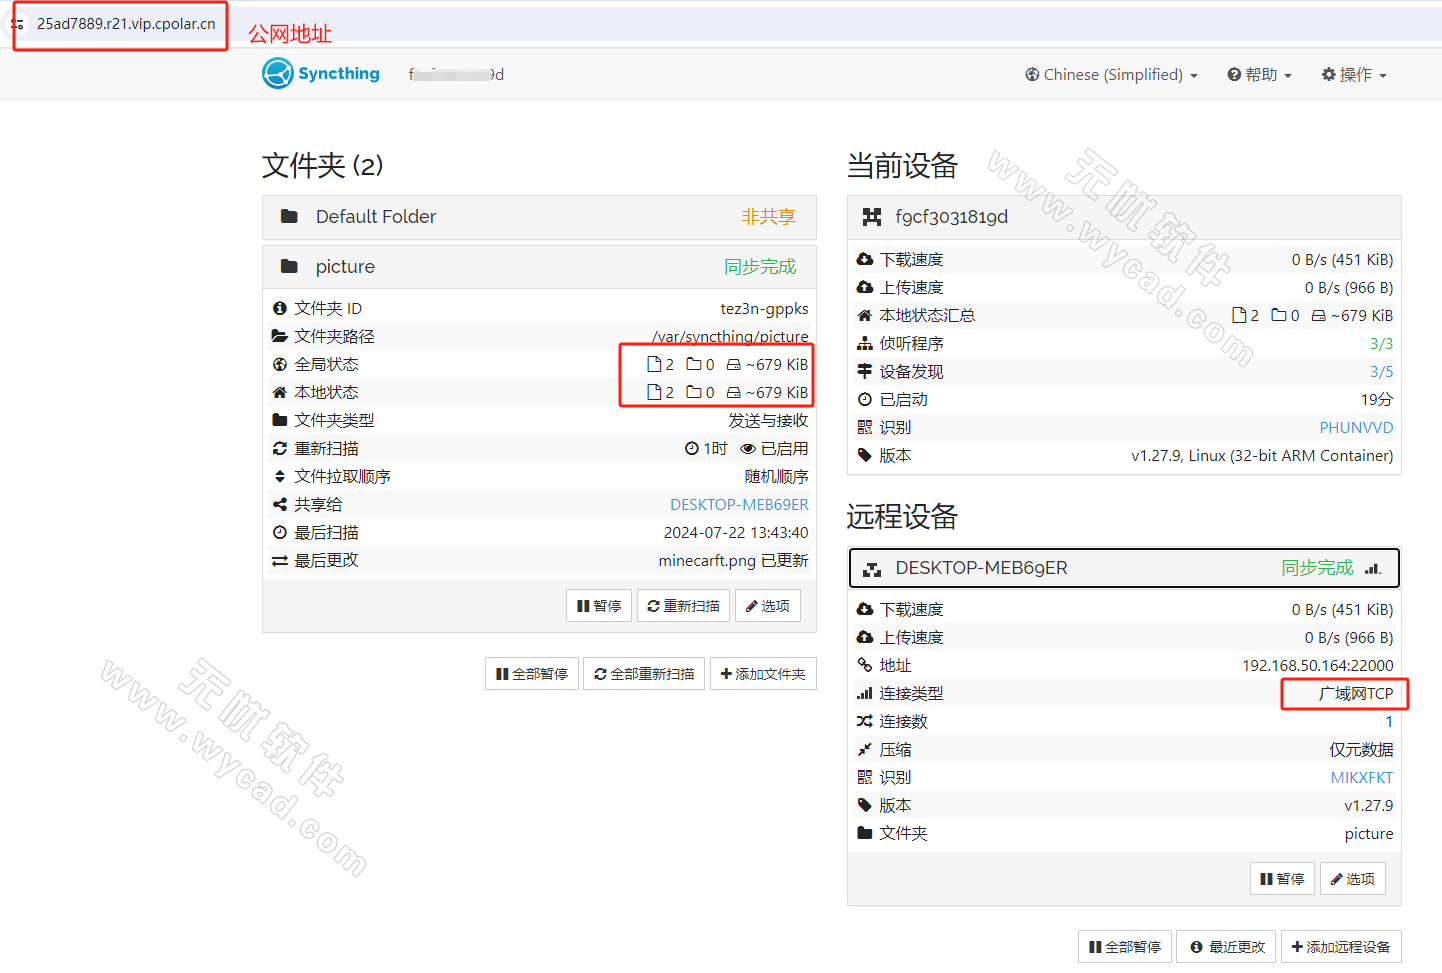Open the 操作 menu
Image resolution: width=1442 pixels, height=973 pixels.
(x=1354, y=74)
